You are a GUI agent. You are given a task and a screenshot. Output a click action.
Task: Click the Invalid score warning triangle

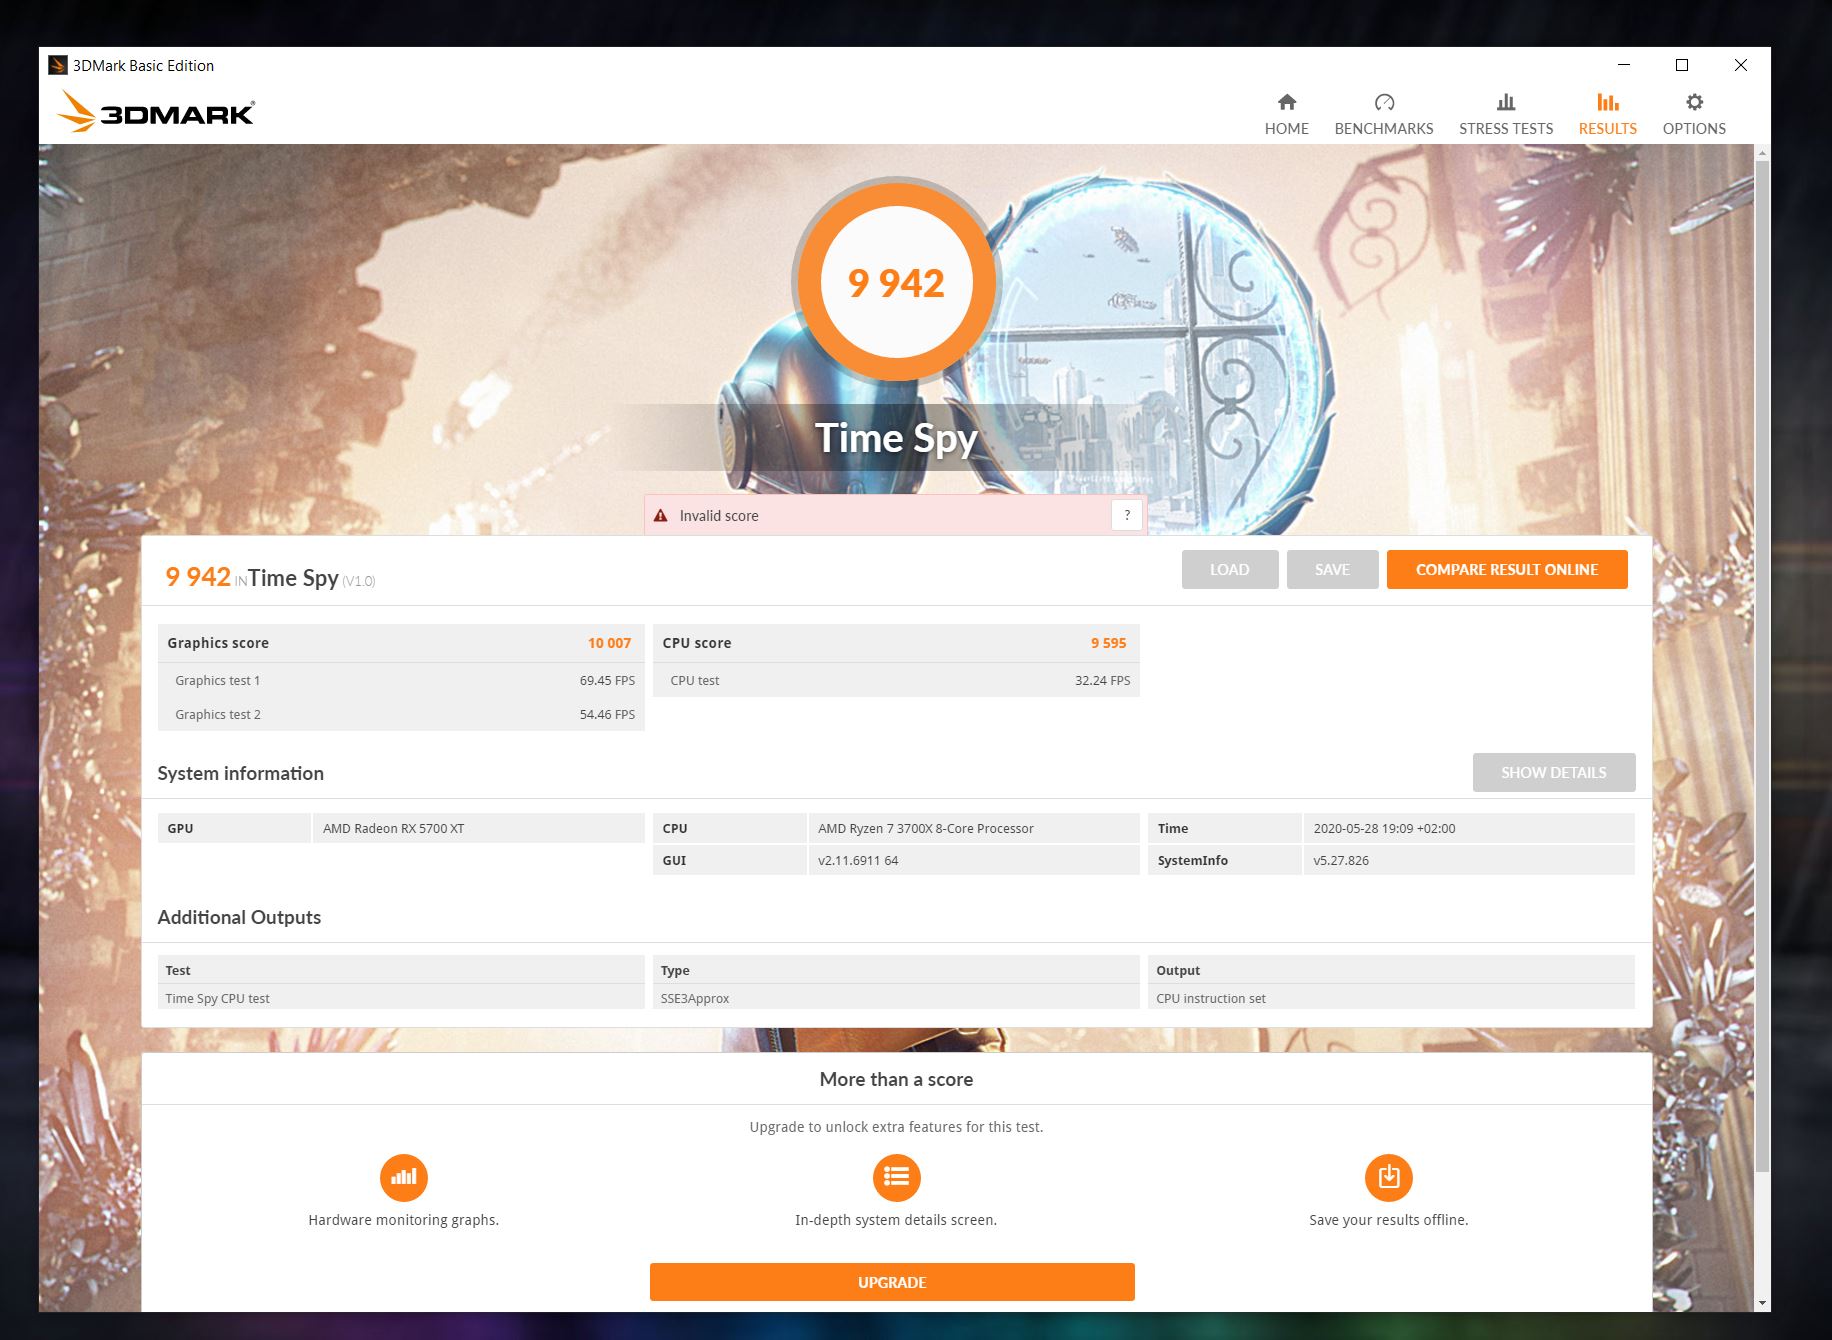coord(660,516)
